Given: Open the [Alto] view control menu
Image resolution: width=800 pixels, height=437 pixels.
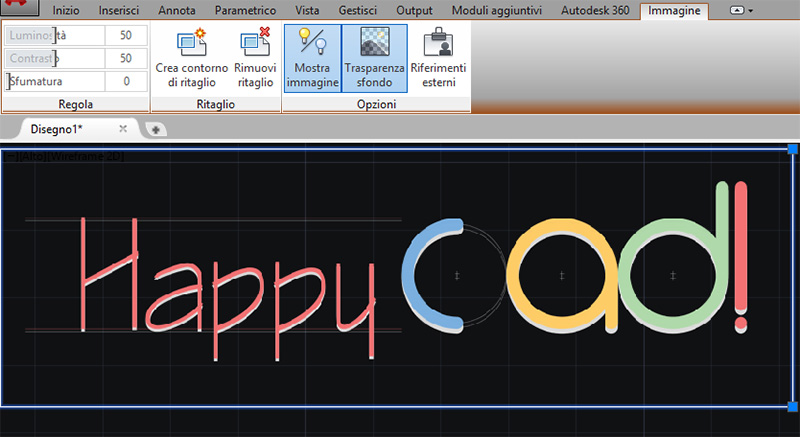Looking at the screenshot, I should 32,157.
